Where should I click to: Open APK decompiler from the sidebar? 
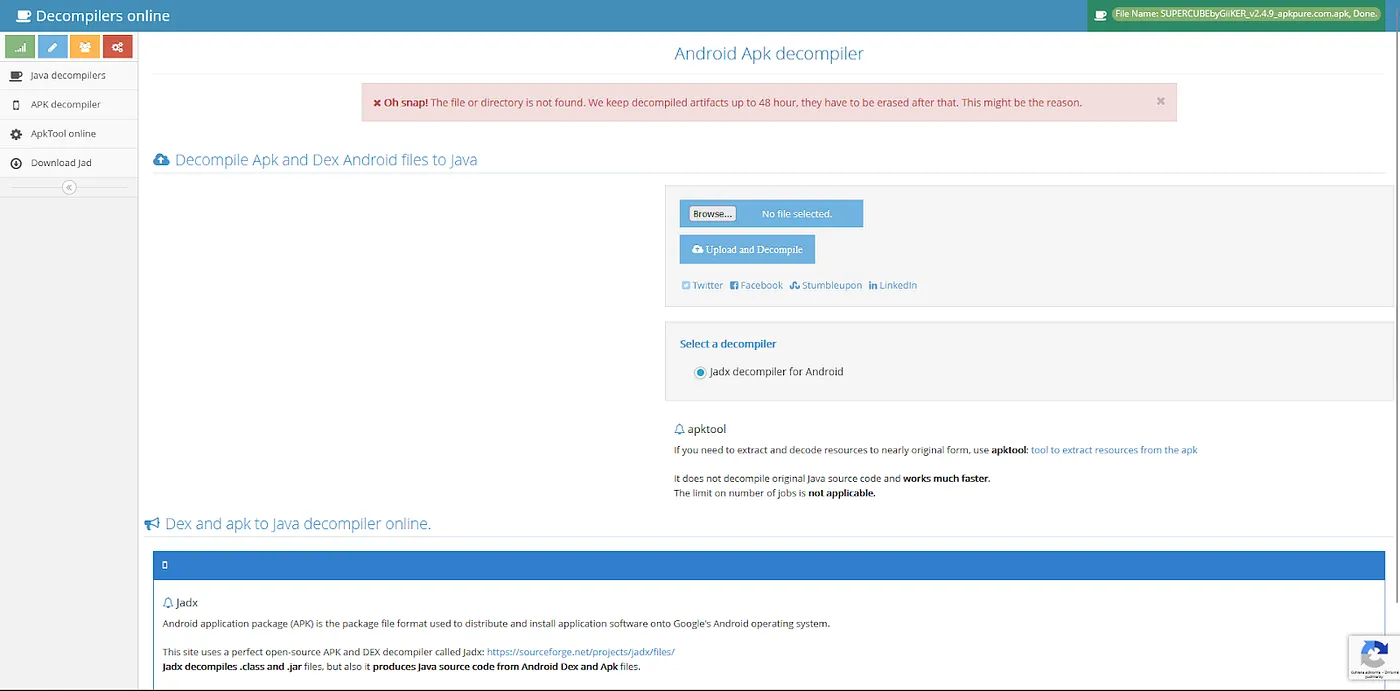click(x=65, y=105)
